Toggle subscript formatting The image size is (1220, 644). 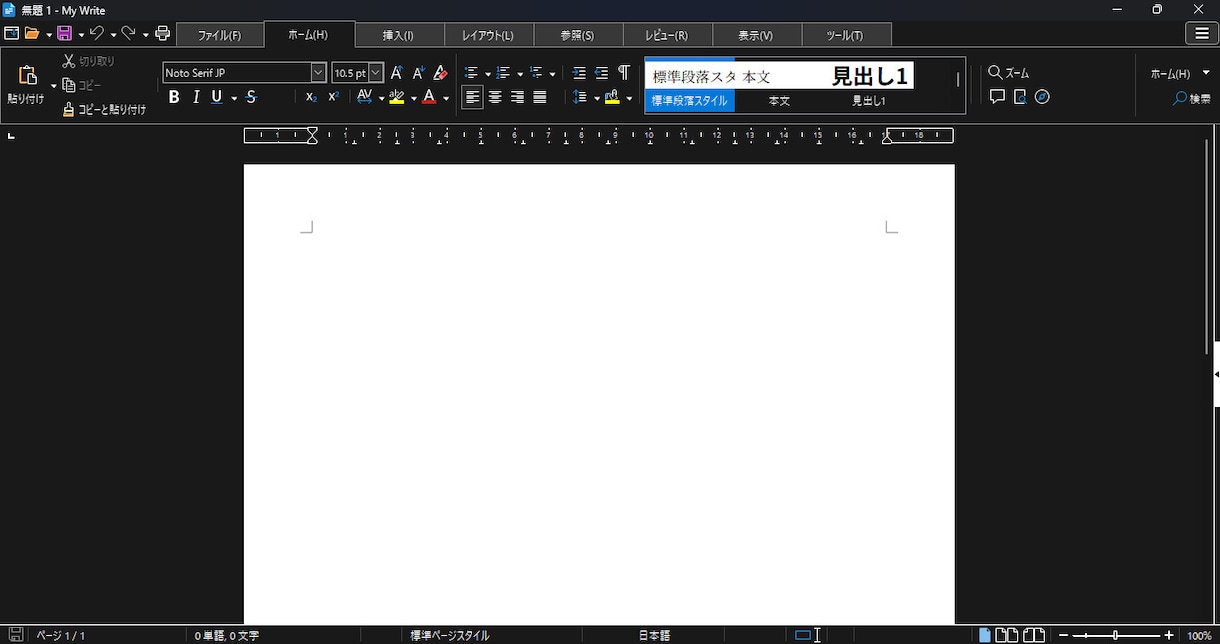311,97
